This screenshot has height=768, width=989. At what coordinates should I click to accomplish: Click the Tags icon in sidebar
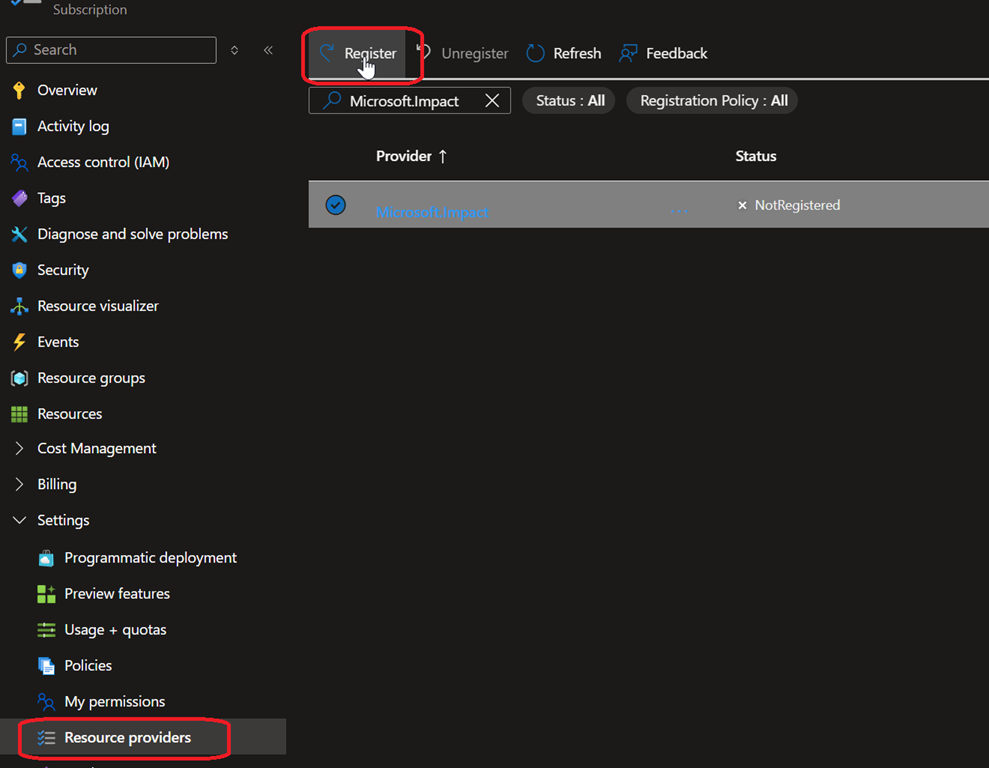[19, 198]
